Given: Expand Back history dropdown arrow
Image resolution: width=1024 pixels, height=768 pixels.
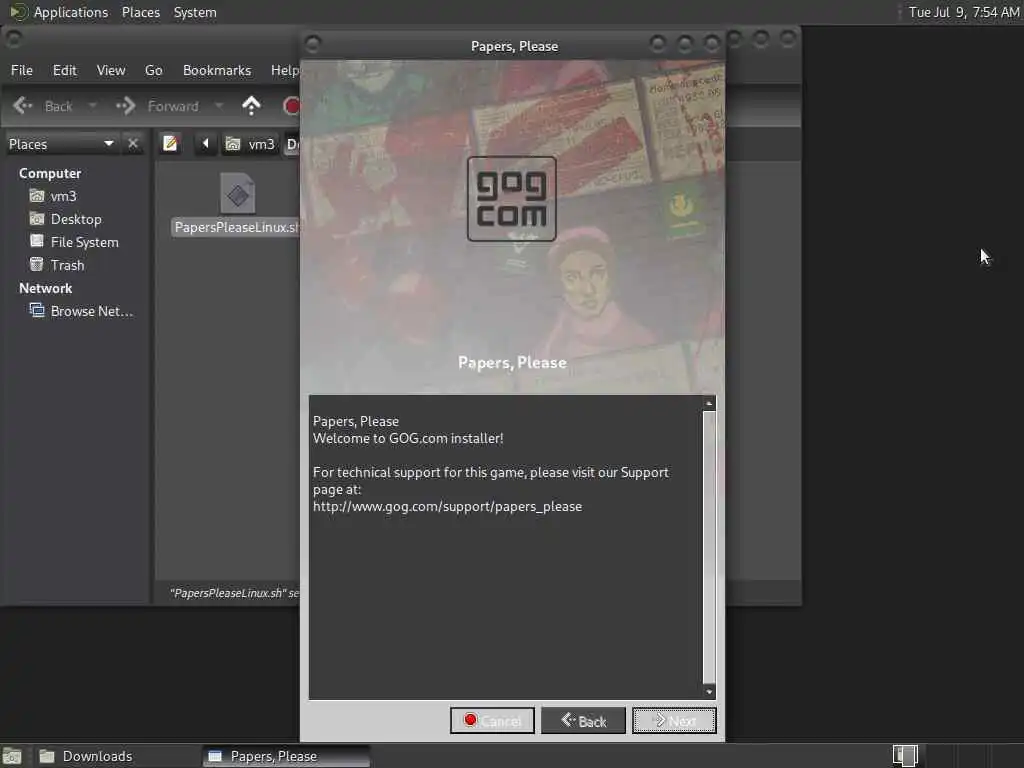Looking at the screenshot, I should pos(93,106).
